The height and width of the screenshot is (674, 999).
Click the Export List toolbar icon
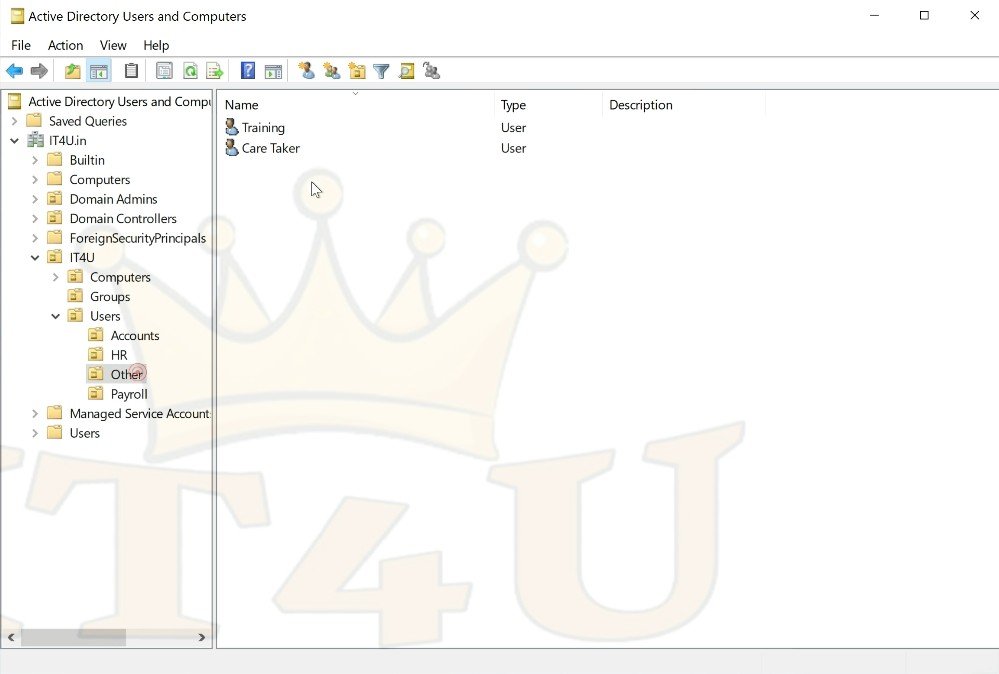(214, 71)
